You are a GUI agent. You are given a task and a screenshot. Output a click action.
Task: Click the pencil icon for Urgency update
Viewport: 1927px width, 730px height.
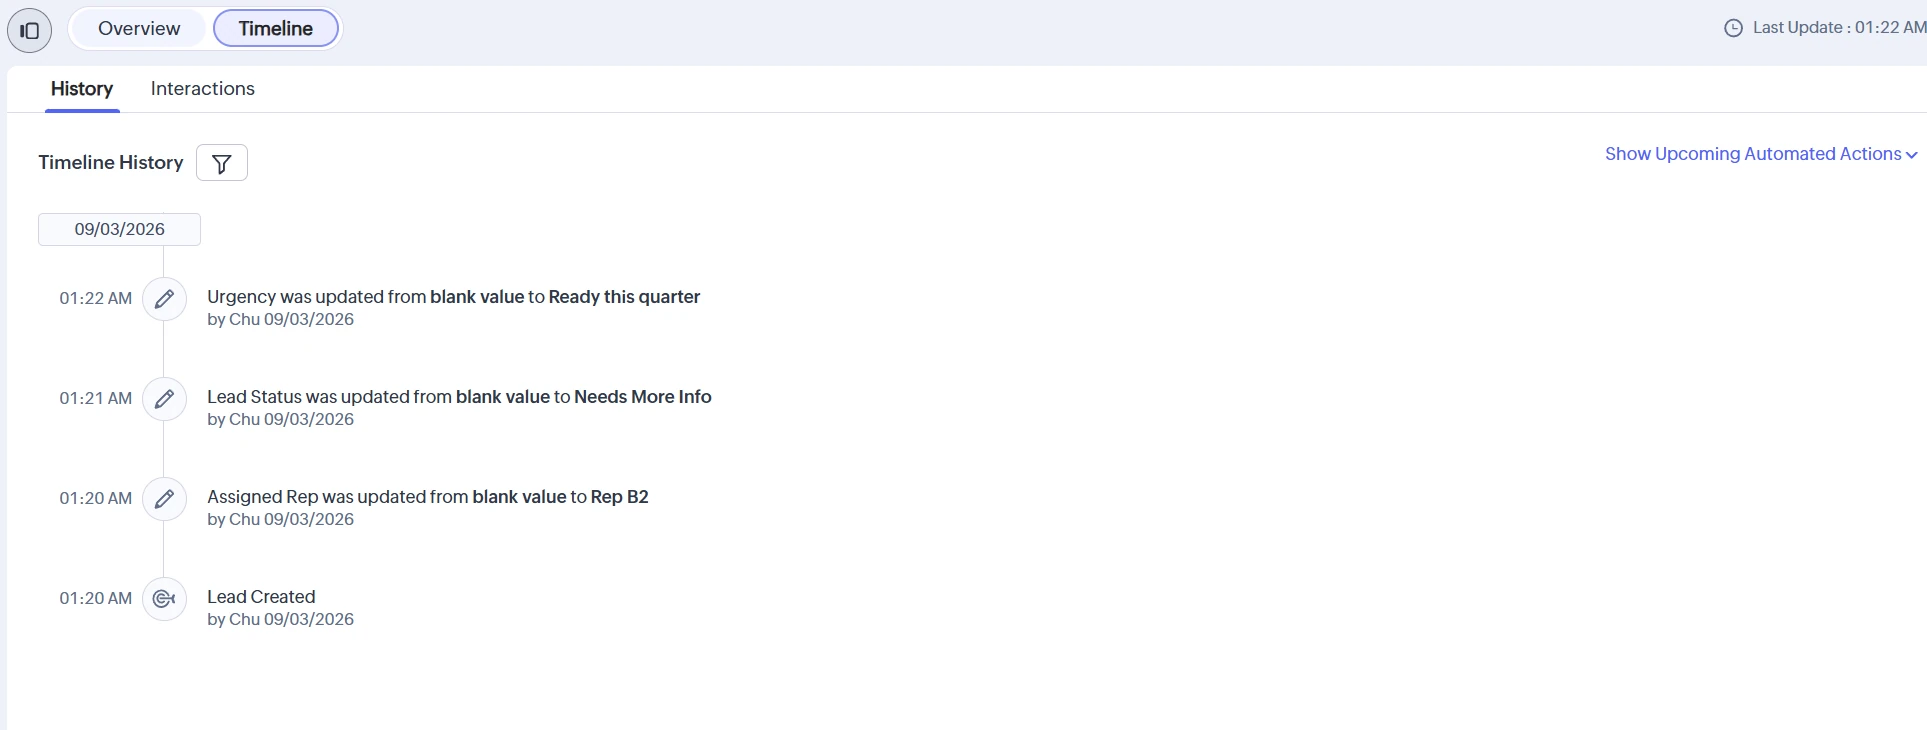(164, 299)
